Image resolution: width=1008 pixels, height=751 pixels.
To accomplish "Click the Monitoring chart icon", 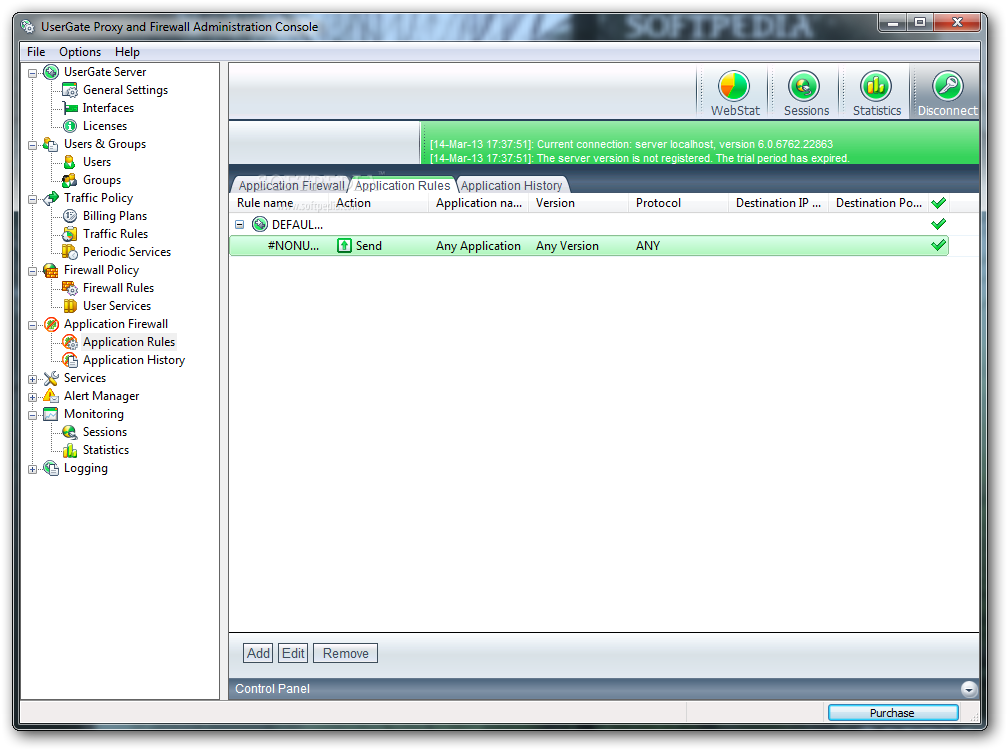I will 51,414.
